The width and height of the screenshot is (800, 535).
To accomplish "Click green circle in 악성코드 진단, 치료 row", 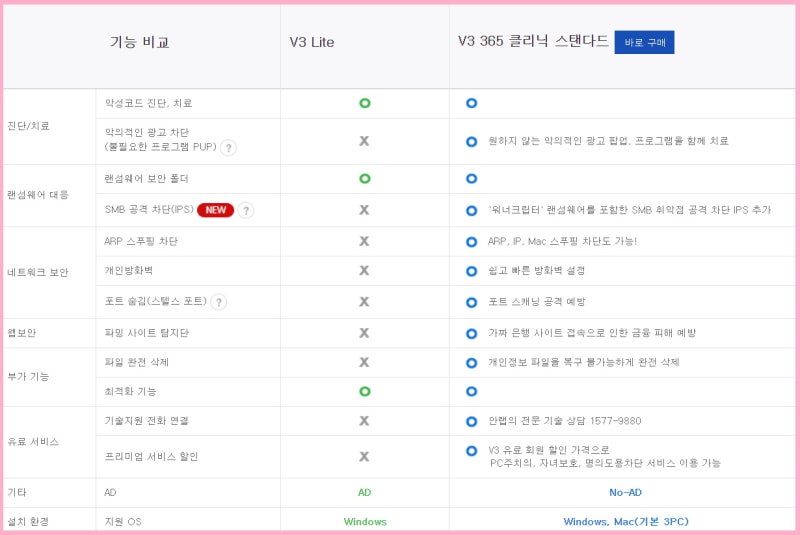I will (364, 103).
